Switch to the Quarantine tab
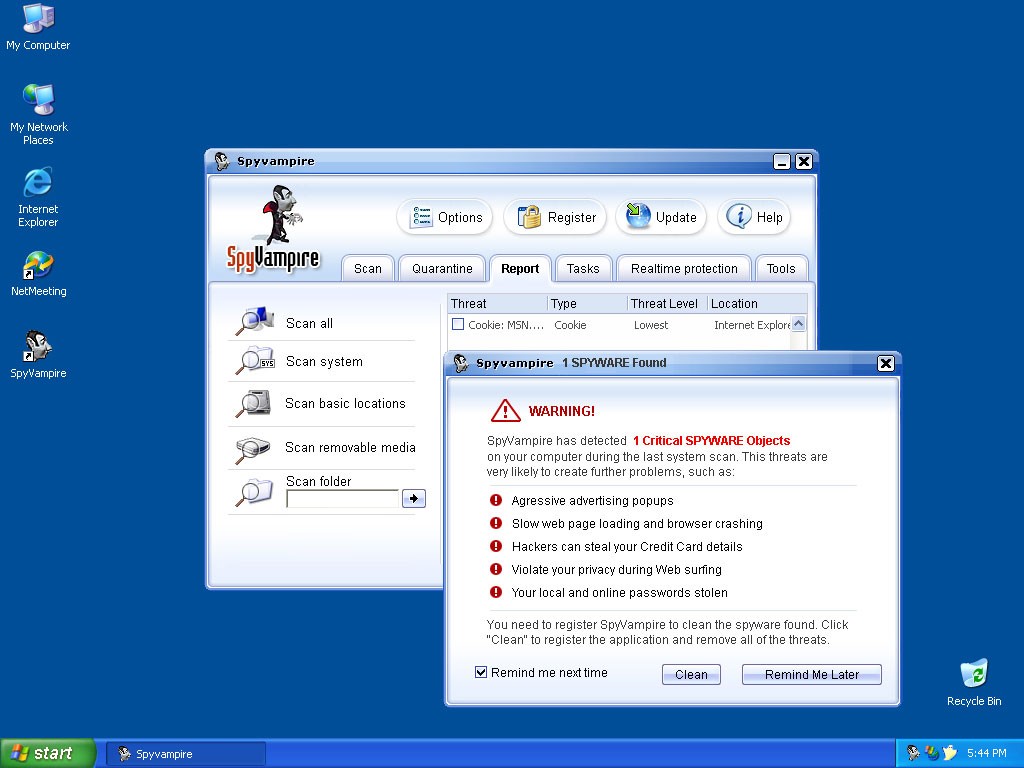The width and height of the screenshot is (1024, 768). pos(442,268)
